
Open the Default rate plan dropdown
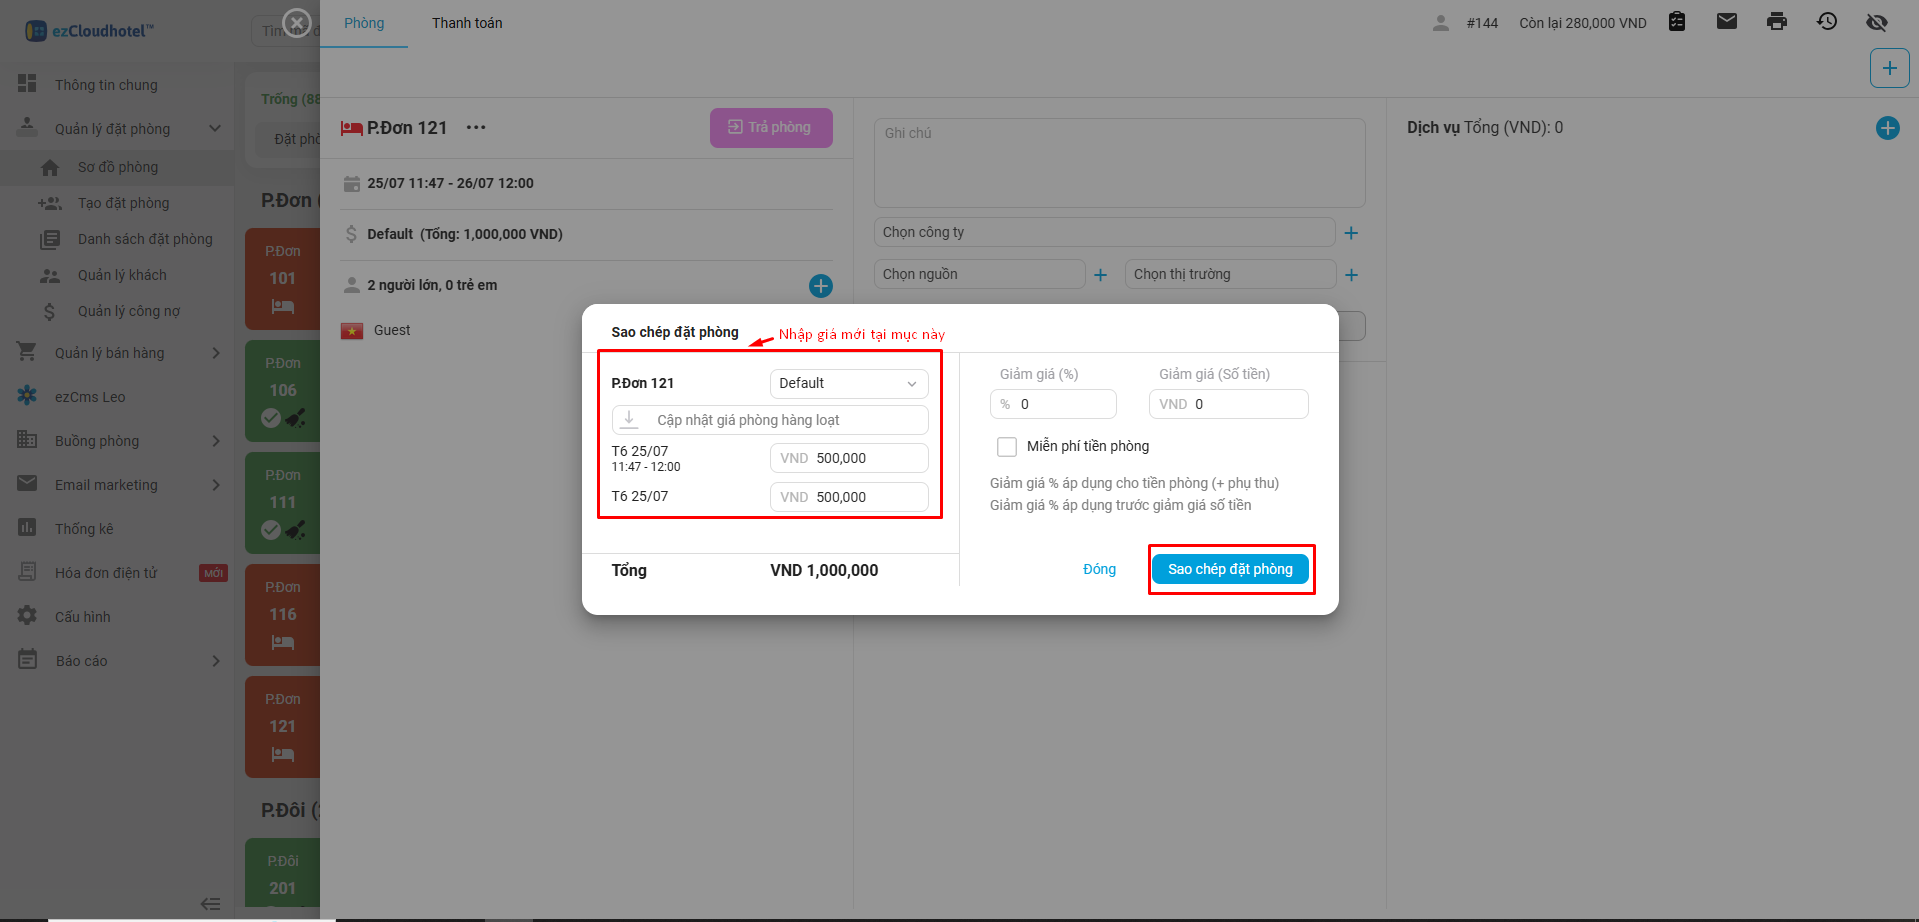tap(848, 384)
